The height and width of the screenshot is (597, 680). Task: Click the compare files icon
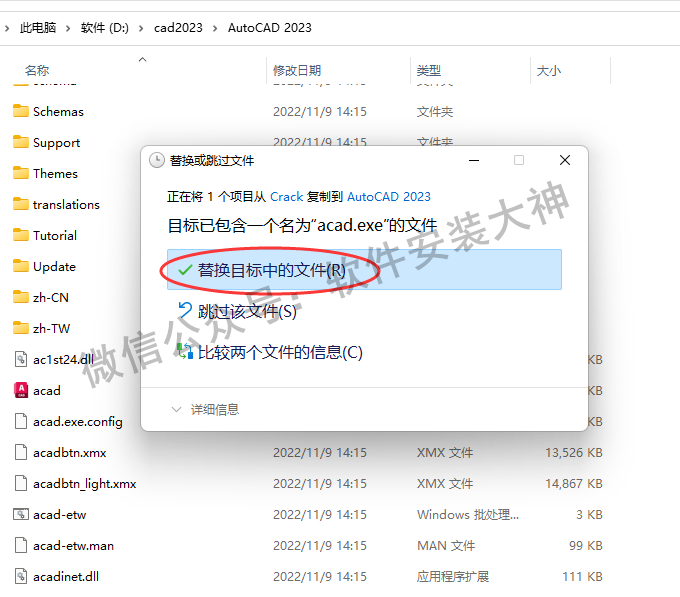click(x=185, y=351)
